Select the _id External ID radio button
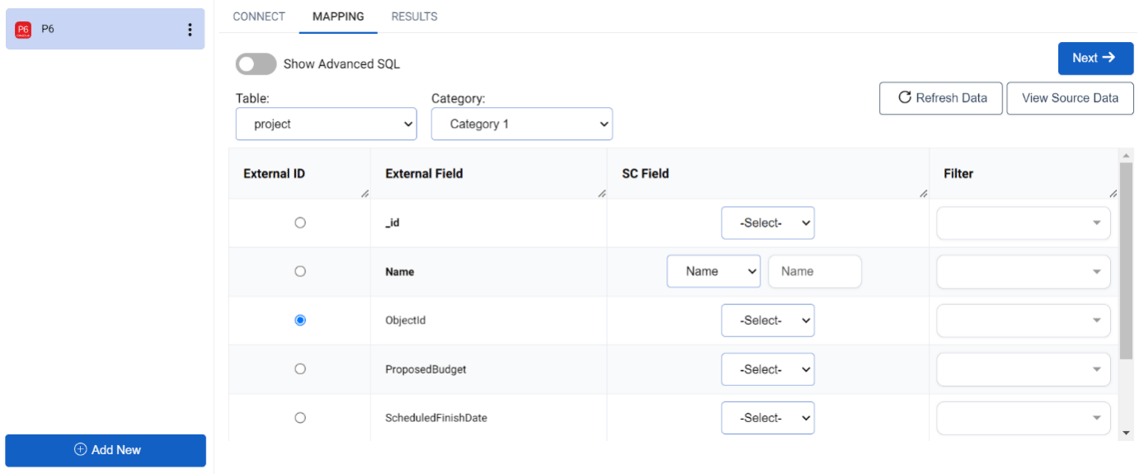The image size is (1144, 474). [300, 223]
